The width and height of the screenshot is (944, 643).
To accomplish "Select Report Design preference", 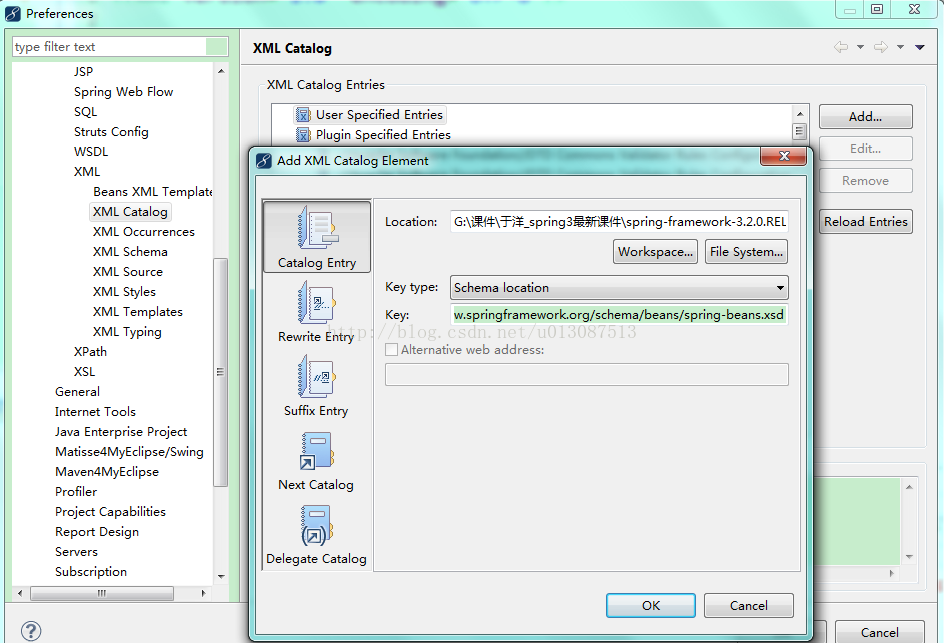I will click(x=96, y=532).
